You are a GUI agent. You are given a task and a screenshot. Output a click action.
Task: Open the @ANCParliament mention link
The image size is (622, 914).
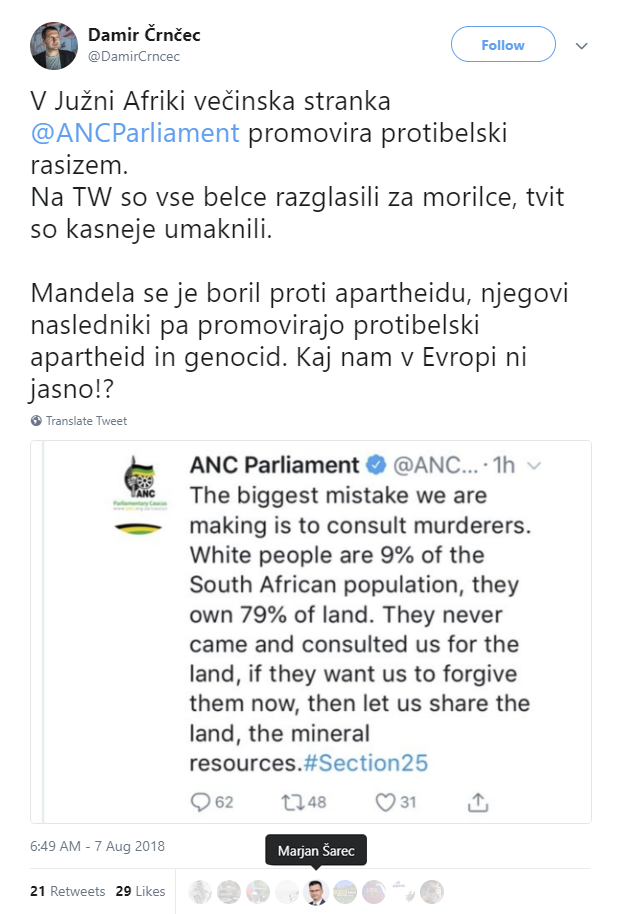(135, 133)
